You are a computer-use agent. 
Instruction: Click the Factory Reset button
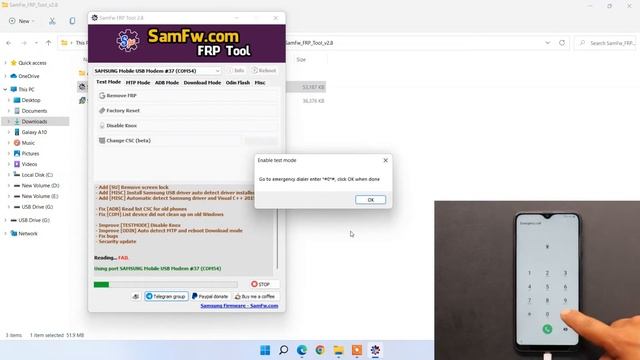(x=188, y=111)
